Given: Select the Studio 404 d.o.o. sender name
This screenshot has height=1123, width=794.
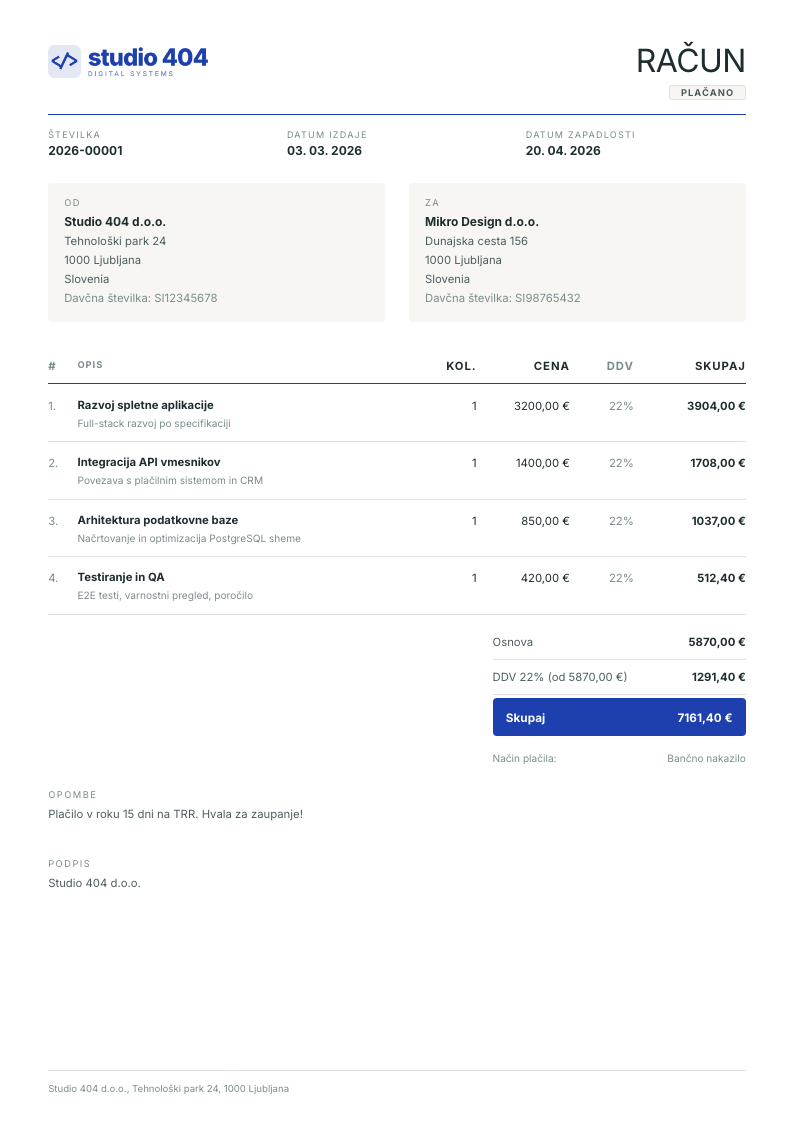Looking at the screenshot, I should (115, 222).
